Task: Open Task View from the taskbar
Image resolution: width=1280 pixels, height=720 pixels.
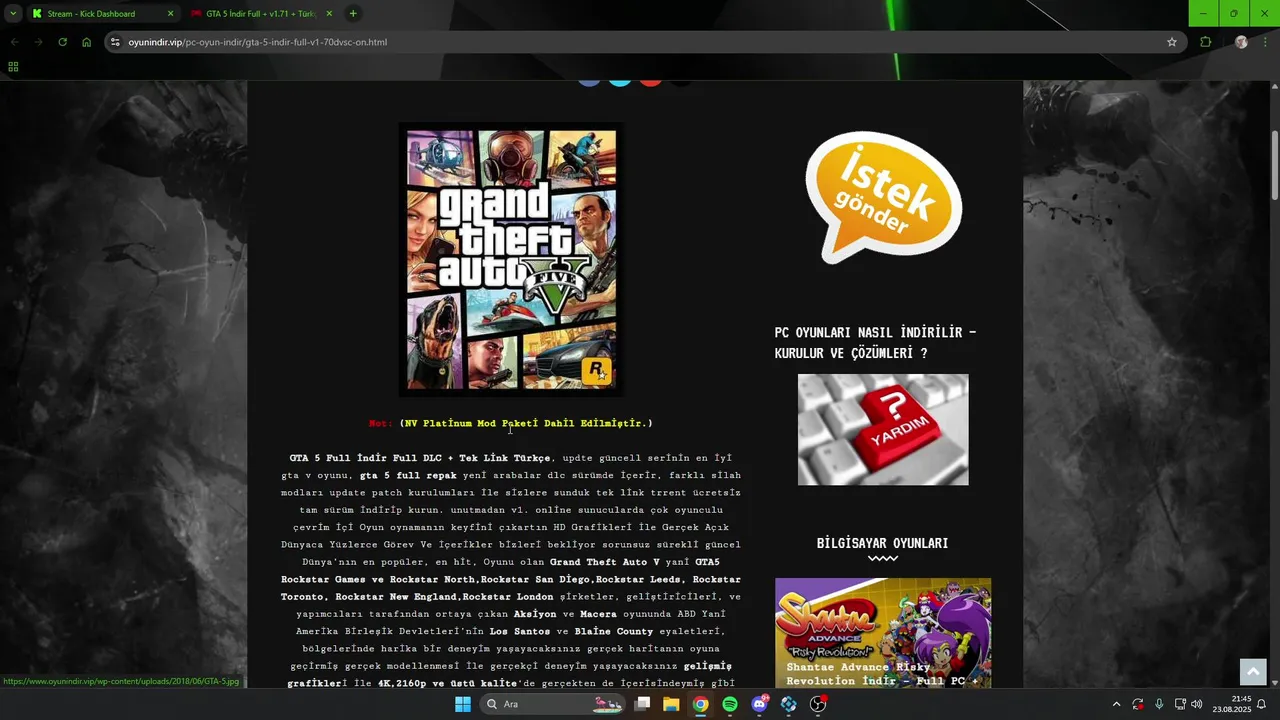Action: [x=643, y=704]
